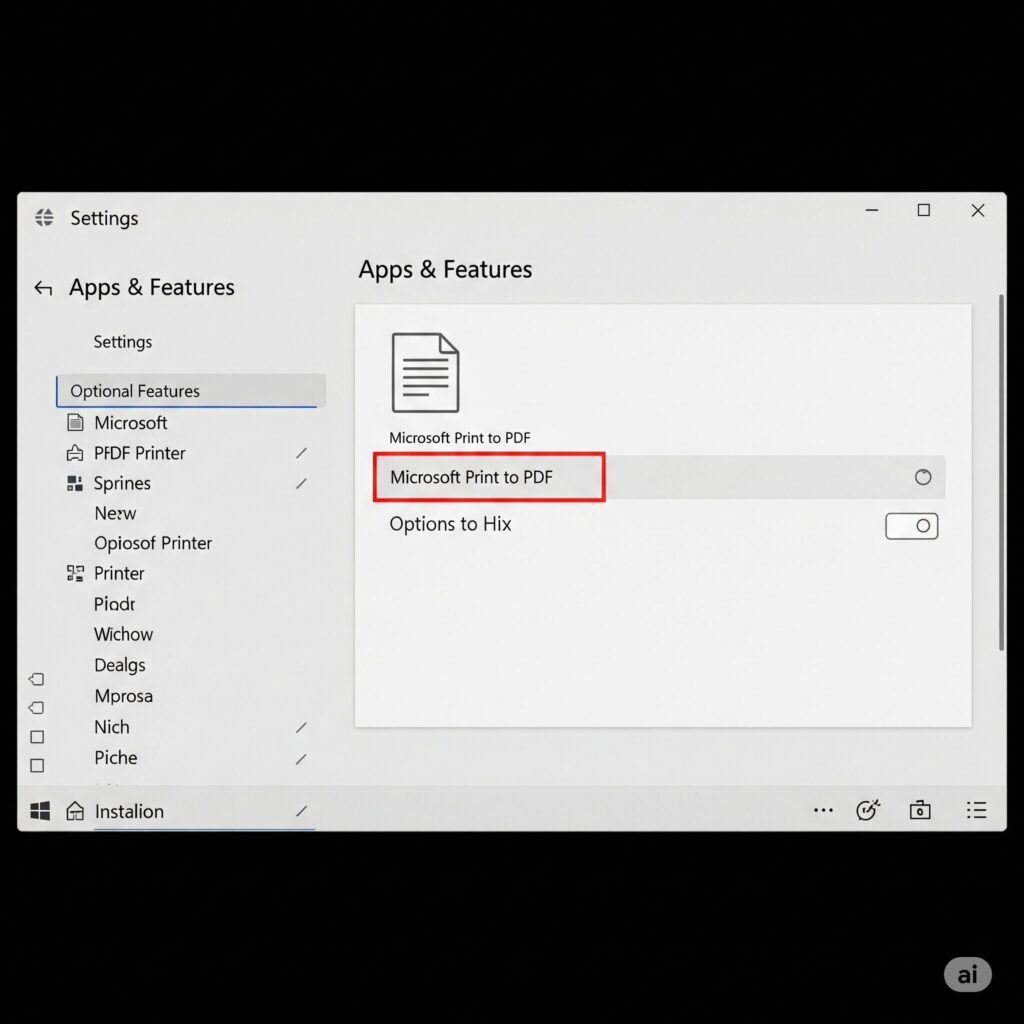Select Optional Features in the sidebar

tap(190, 391)
